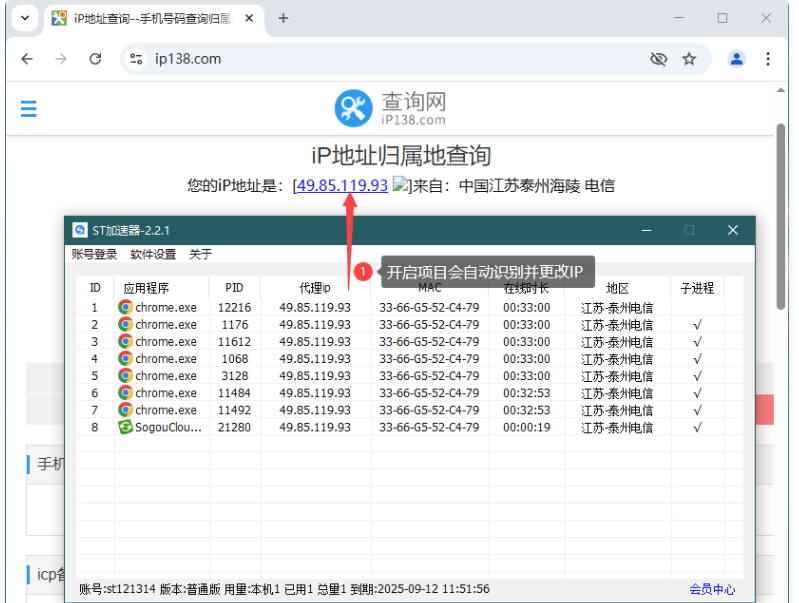This screenshot has width=799, height=603.
Task: Open the 49.85.119.93 IP link
Action: coord(342,186)
